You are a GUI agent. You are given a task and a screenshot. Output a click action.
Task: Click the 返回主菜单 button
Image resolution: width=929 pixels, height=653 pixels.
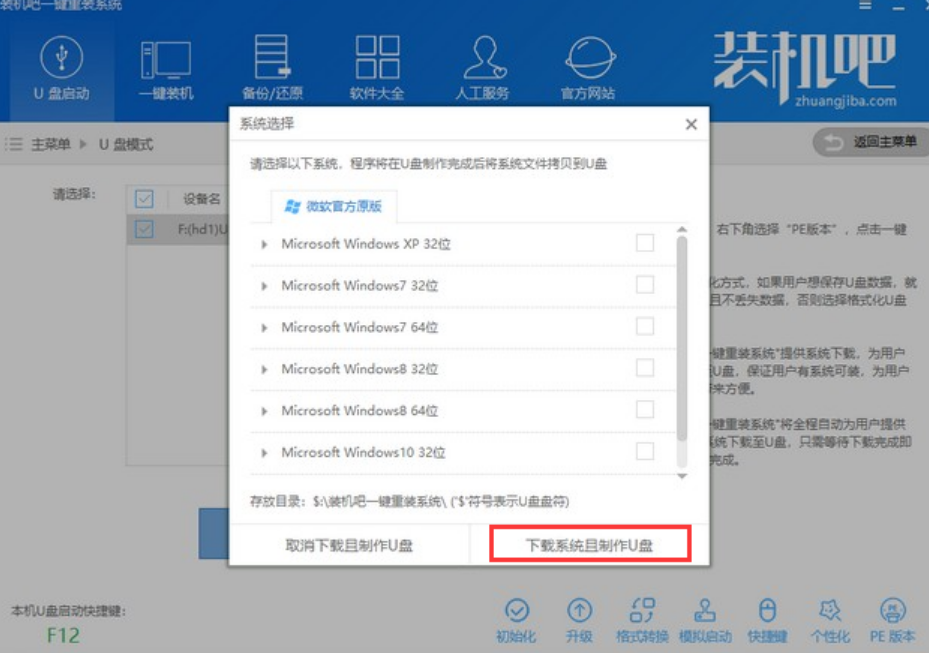click(x=871, y=142)
